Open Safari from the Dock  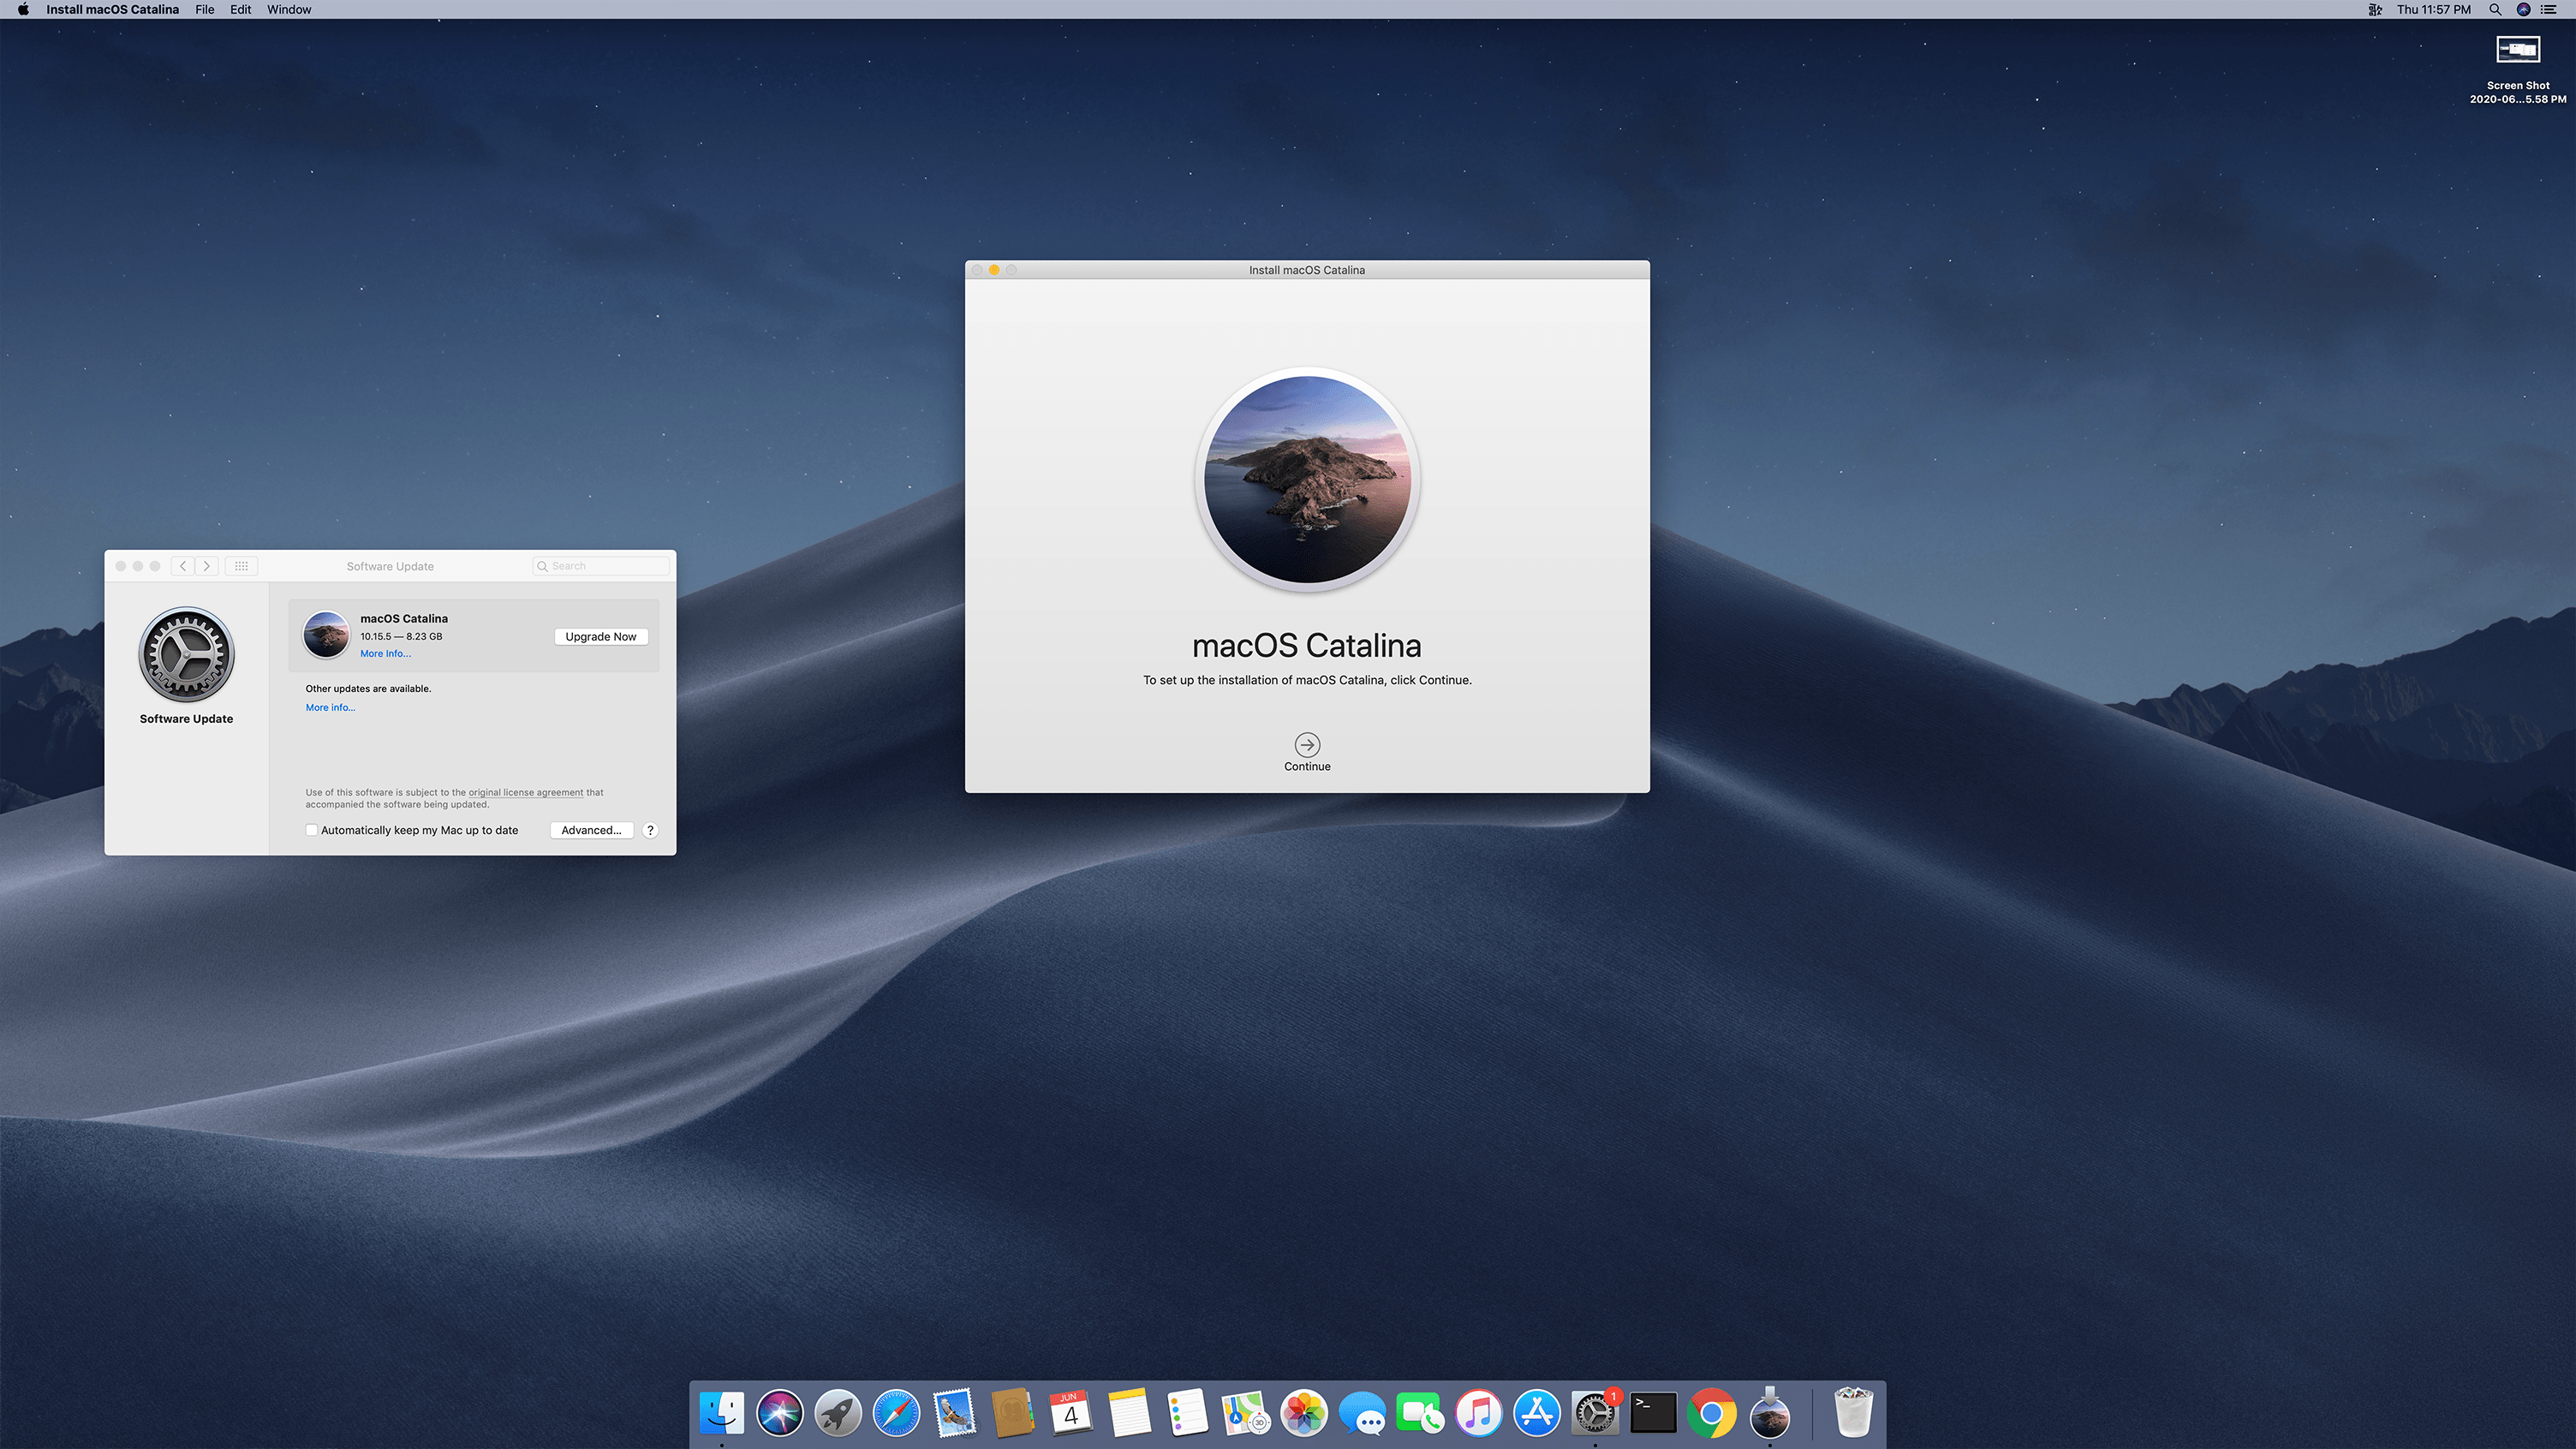click(896, 1413)
